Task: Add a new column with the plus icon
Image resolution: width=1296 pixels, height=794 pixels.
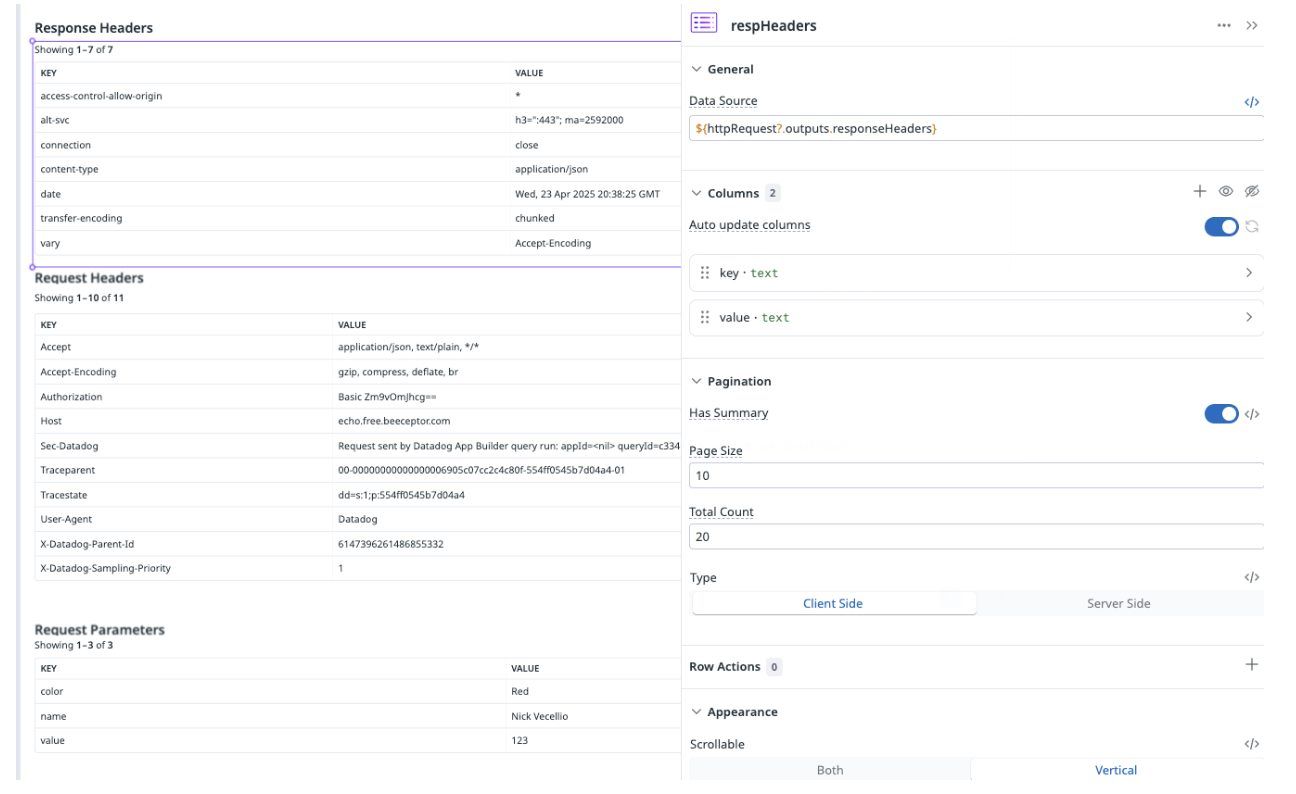Action: [1200, 191]
